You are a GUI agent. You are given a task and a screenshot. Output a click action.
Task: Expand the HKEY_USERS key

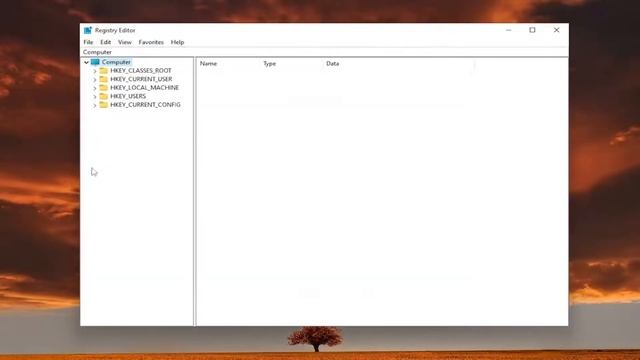95,97
